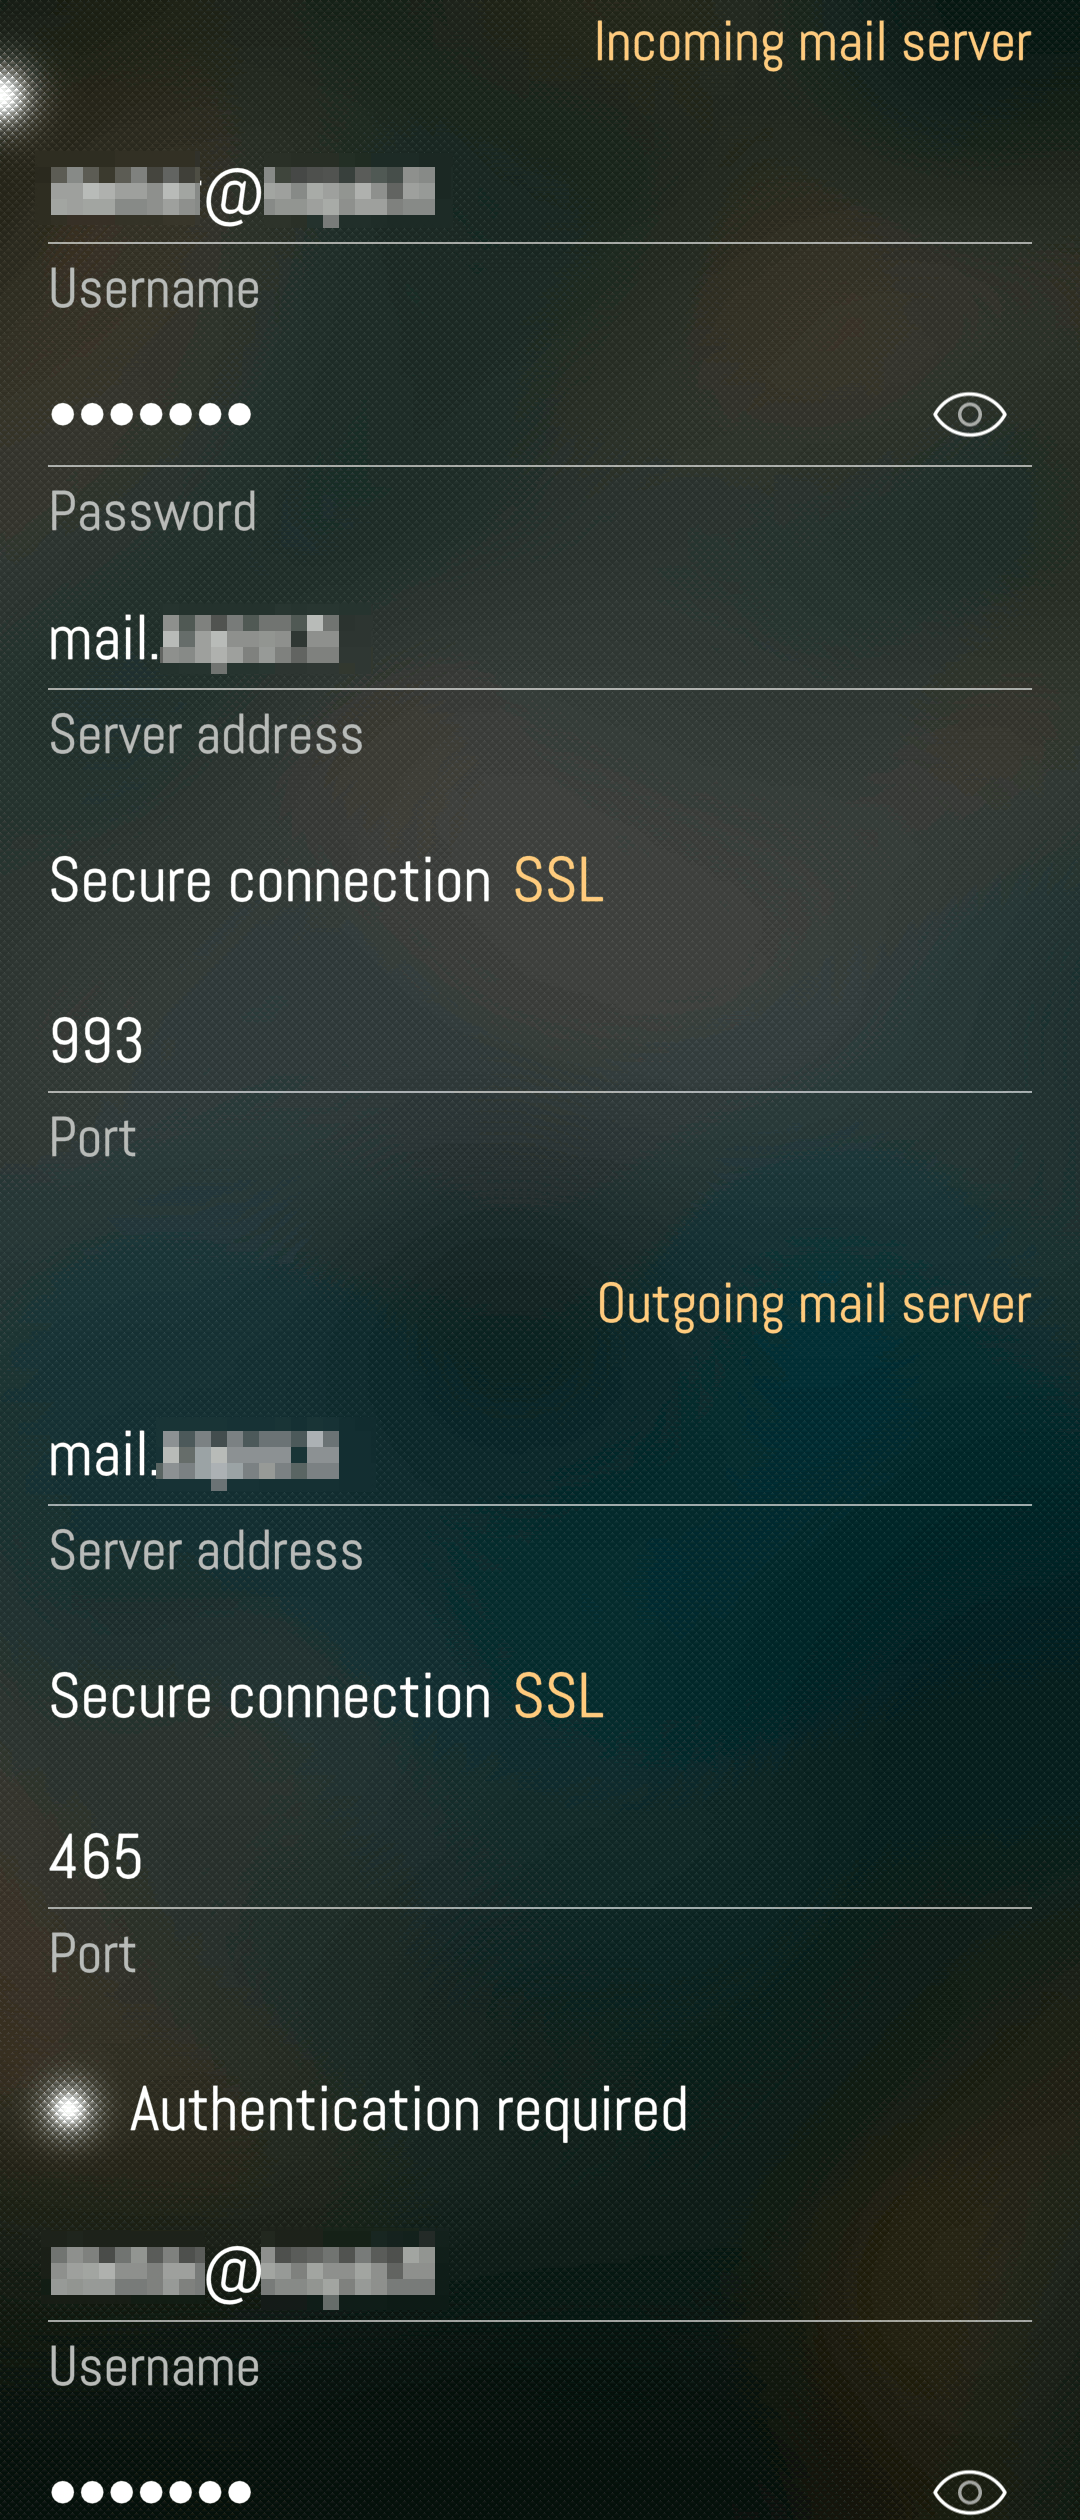Focus the incoming Username email field

point(540,193)
